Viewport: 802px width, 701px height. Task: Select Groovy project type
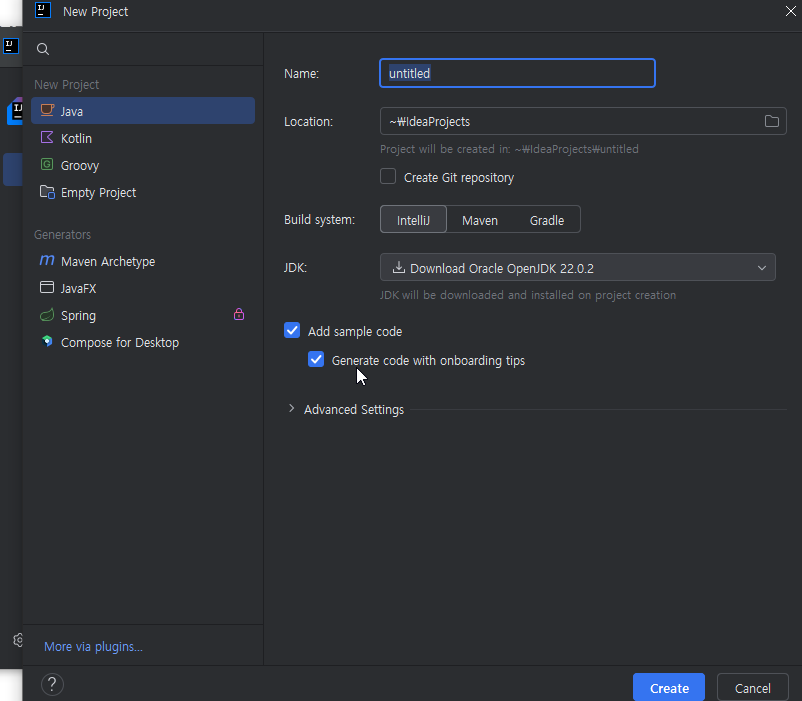click(143, 165)
